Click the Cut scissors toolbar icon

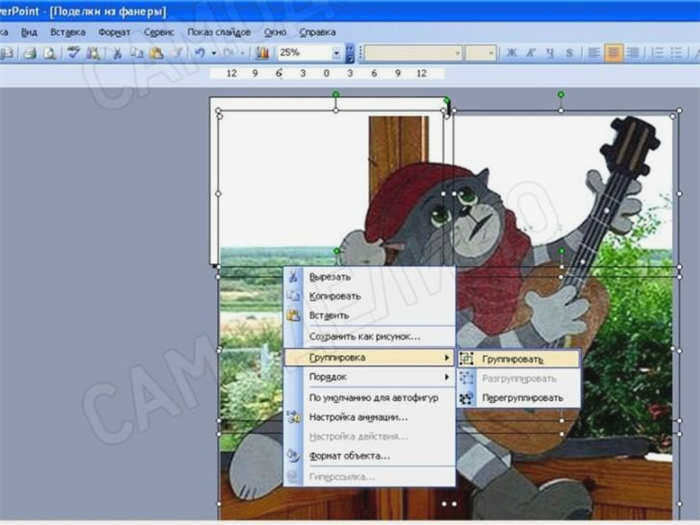click(x=117, y=53)
